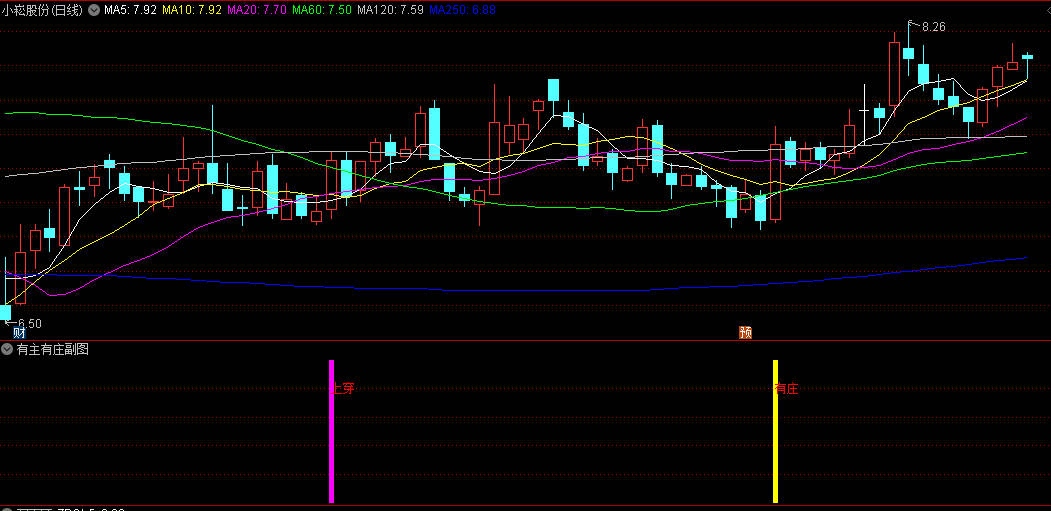Click the red 上穿 signal label
The image size is (1051, 511).
344,388
